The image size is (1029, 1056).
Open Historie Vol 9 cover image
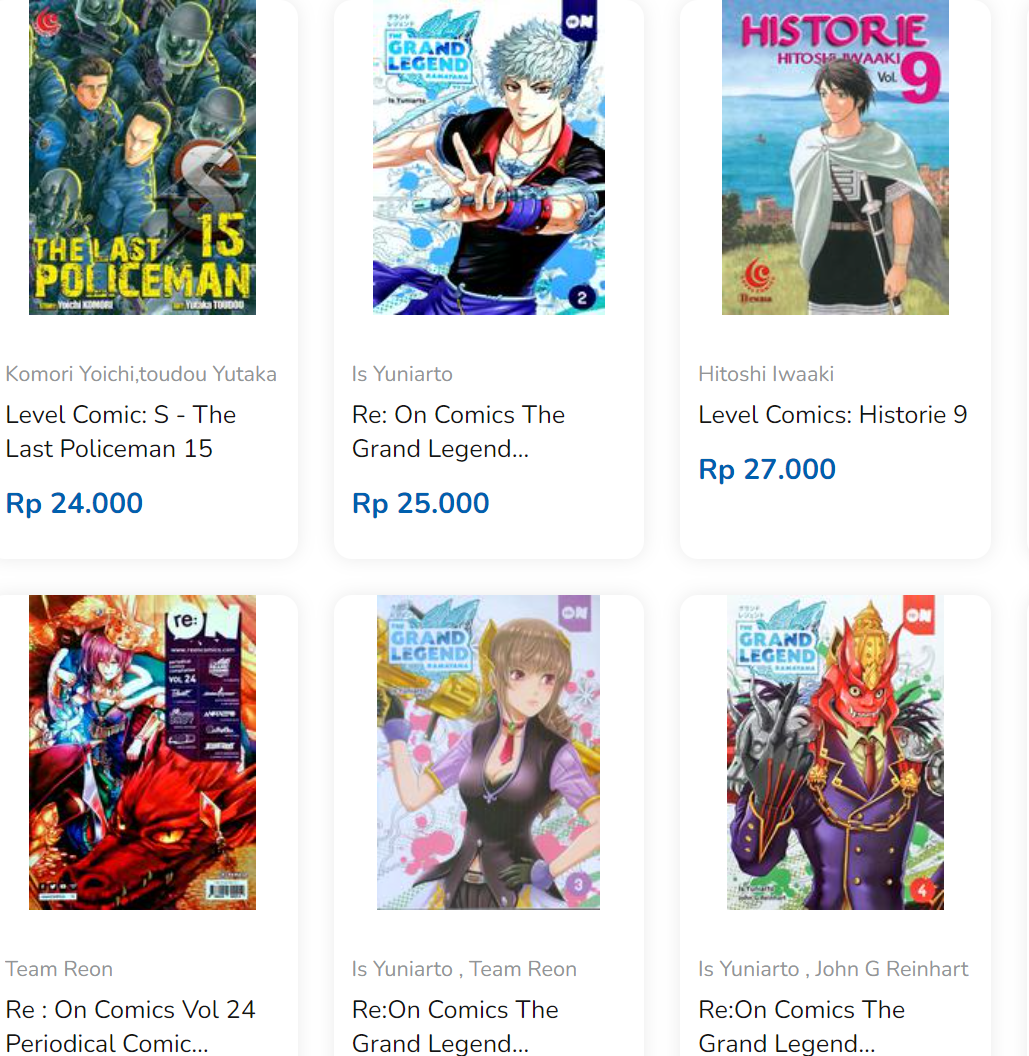tap(835, 157)
